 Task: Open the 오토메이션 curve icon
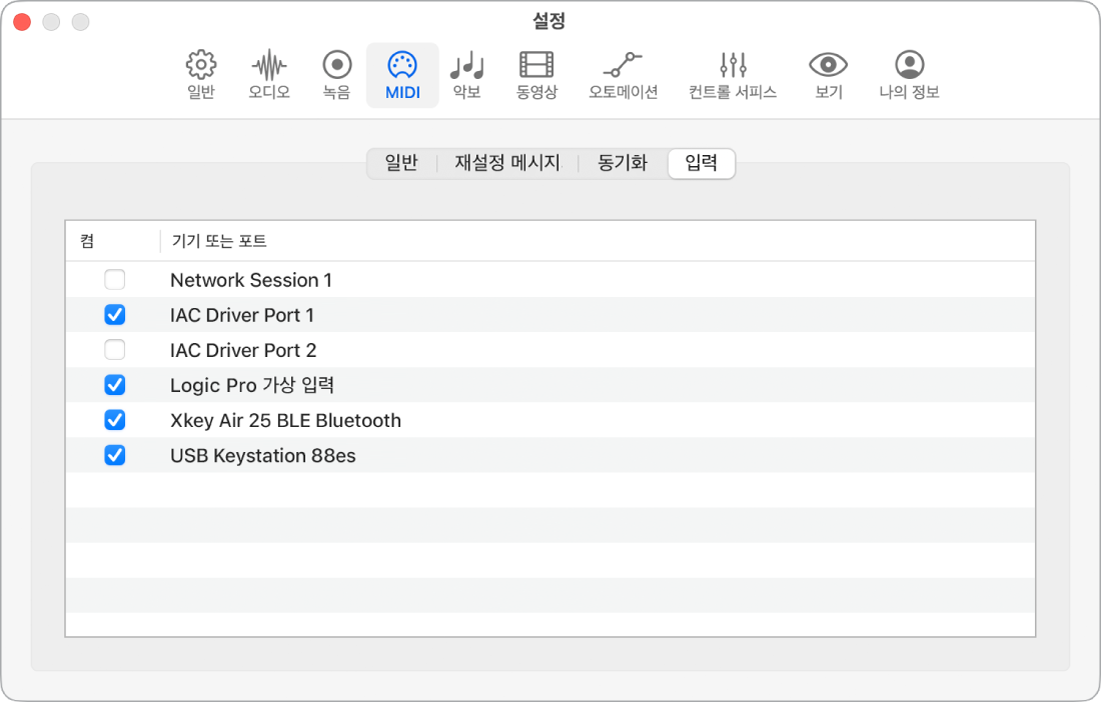pyautogui.click(x=623, y=66)
